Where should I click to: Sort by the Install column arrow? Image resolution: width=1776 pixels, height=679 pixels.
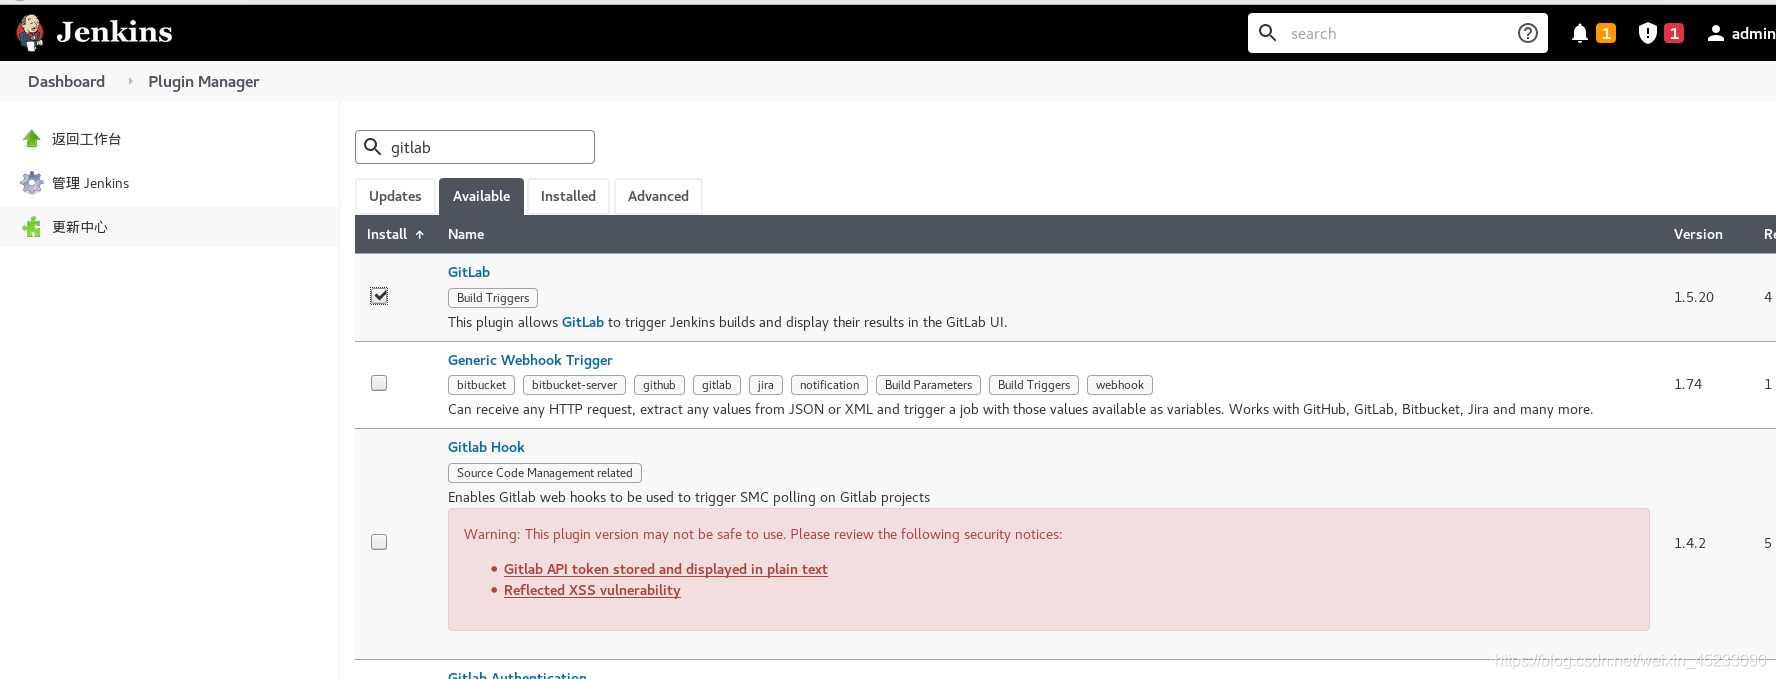point(420,234)
